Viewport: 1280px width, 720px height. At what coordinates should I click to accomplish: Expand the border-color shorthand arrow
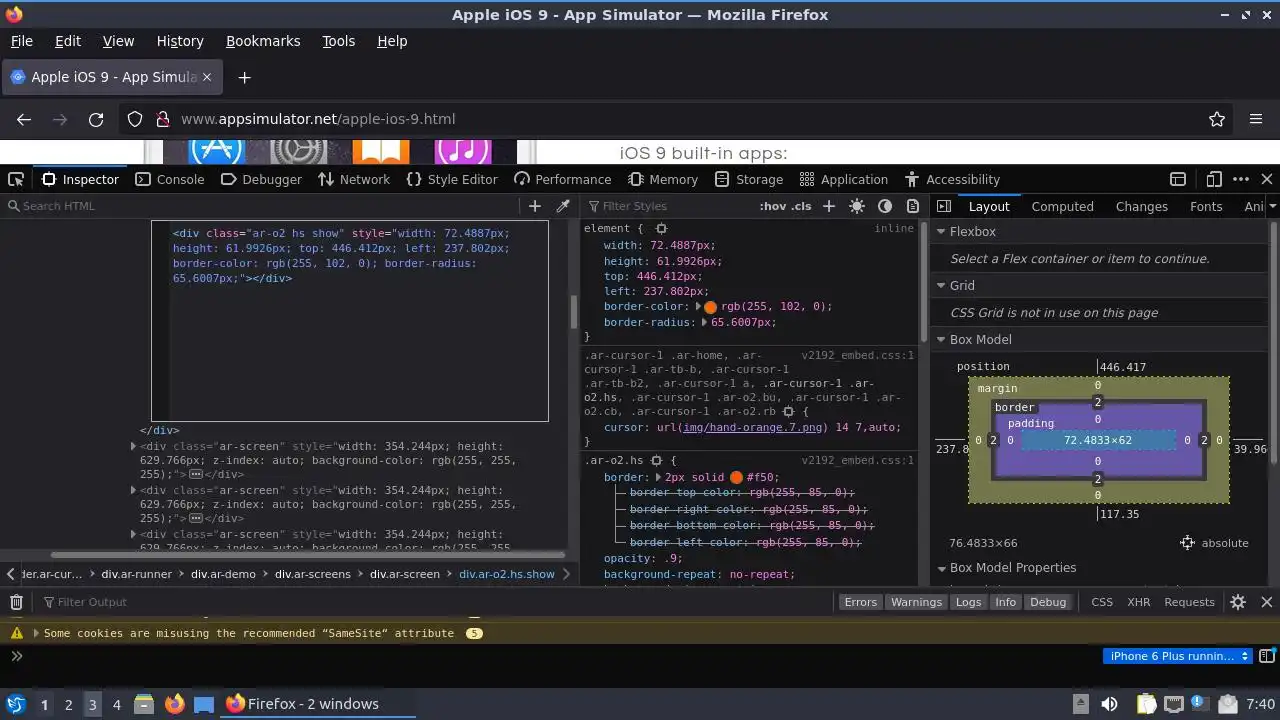coord(699,307)
